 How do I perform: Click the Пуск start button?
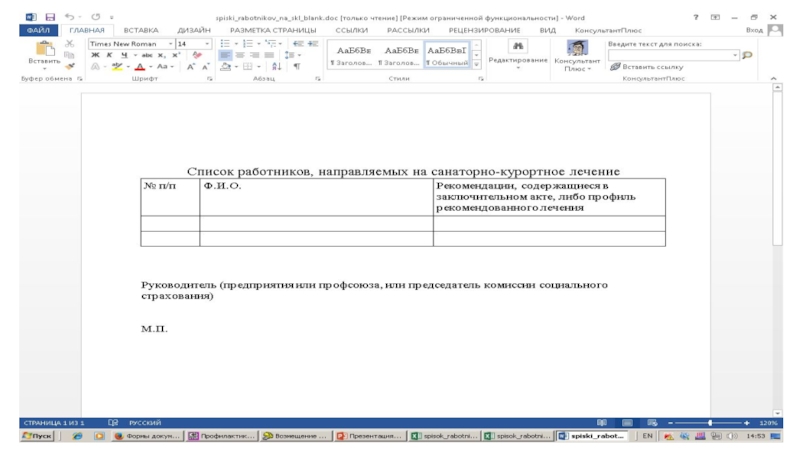pos(36,437)
